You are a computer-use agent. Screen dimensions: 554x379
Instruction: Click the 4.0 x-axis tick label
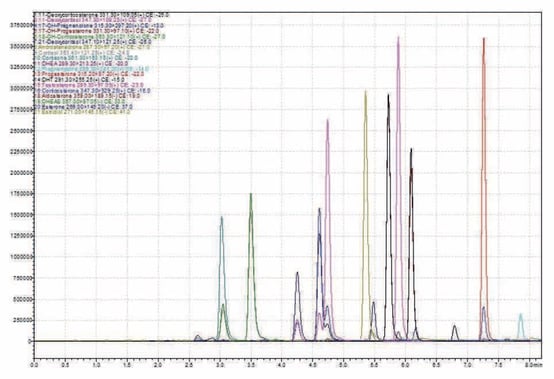coord(282,365)
